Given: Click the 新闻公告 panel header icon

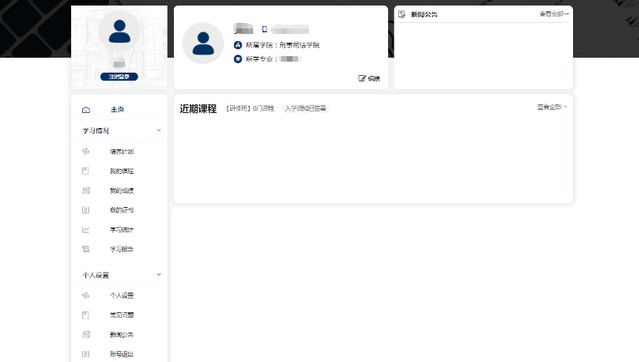Looking at the screenshot, I should [401, 14].
